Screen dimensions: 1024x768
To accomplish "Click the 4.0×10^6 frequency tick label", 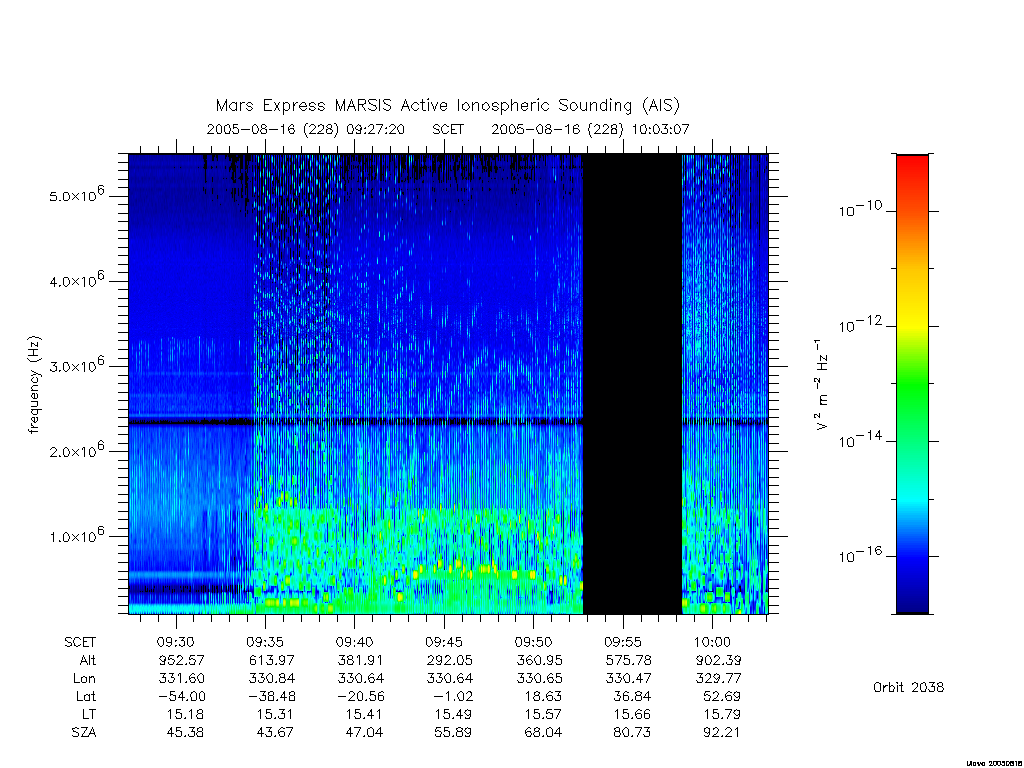I will tap(76, 280).
